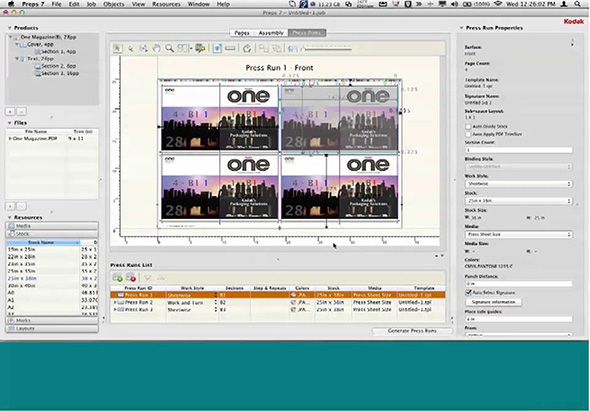Click the ruler measure toolbar icon
Viewport: 590px width, 411px height.
(x=230, y=48)
